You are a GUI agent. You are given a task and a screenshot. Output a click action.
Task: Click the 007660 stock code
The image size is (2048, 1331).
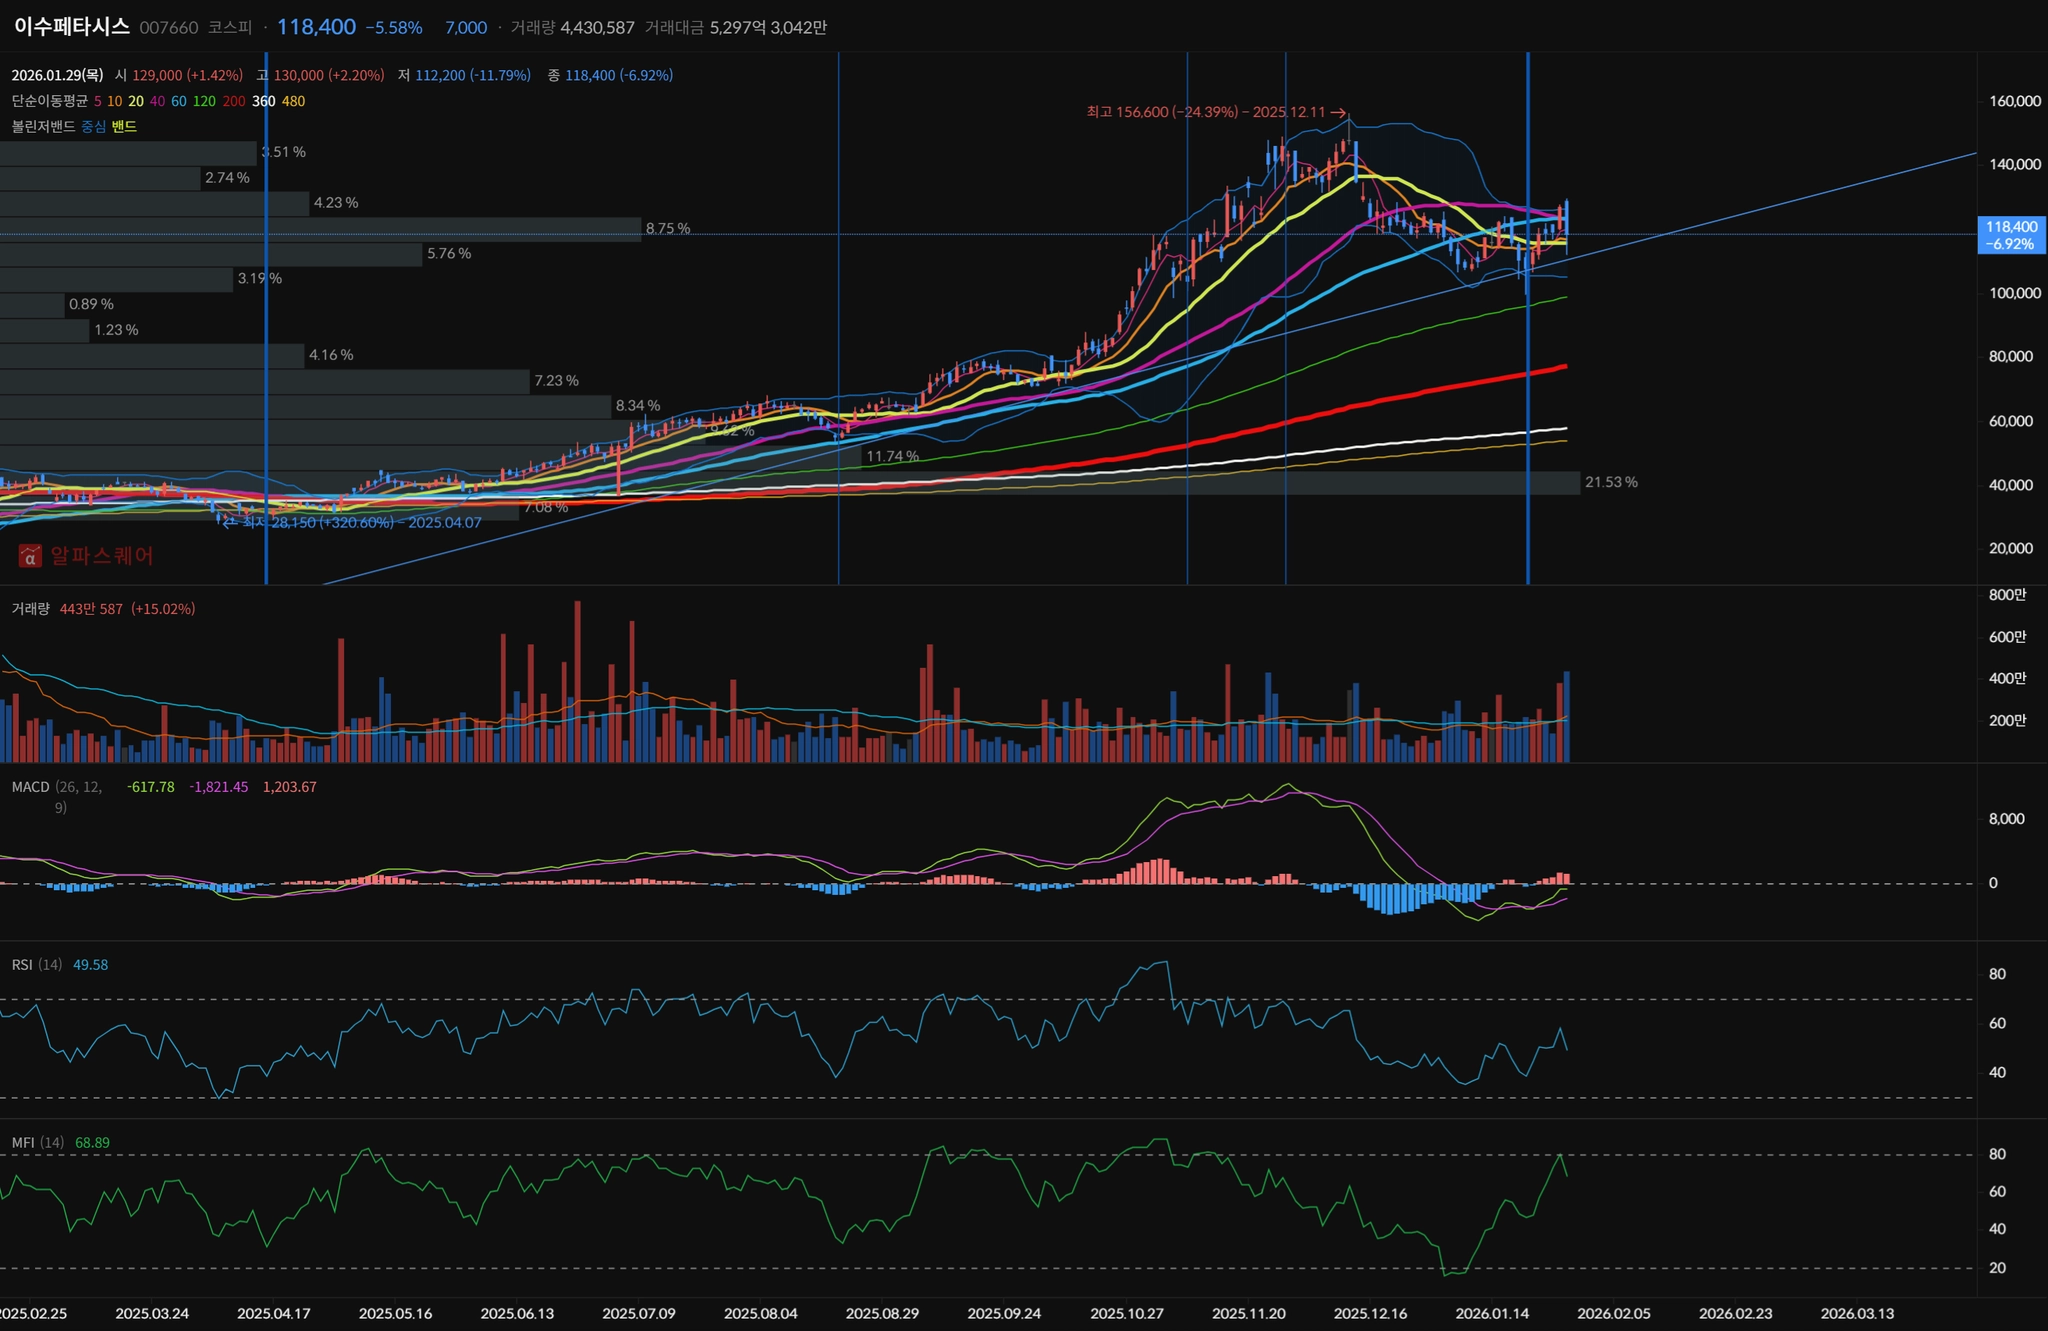[169, 28]
